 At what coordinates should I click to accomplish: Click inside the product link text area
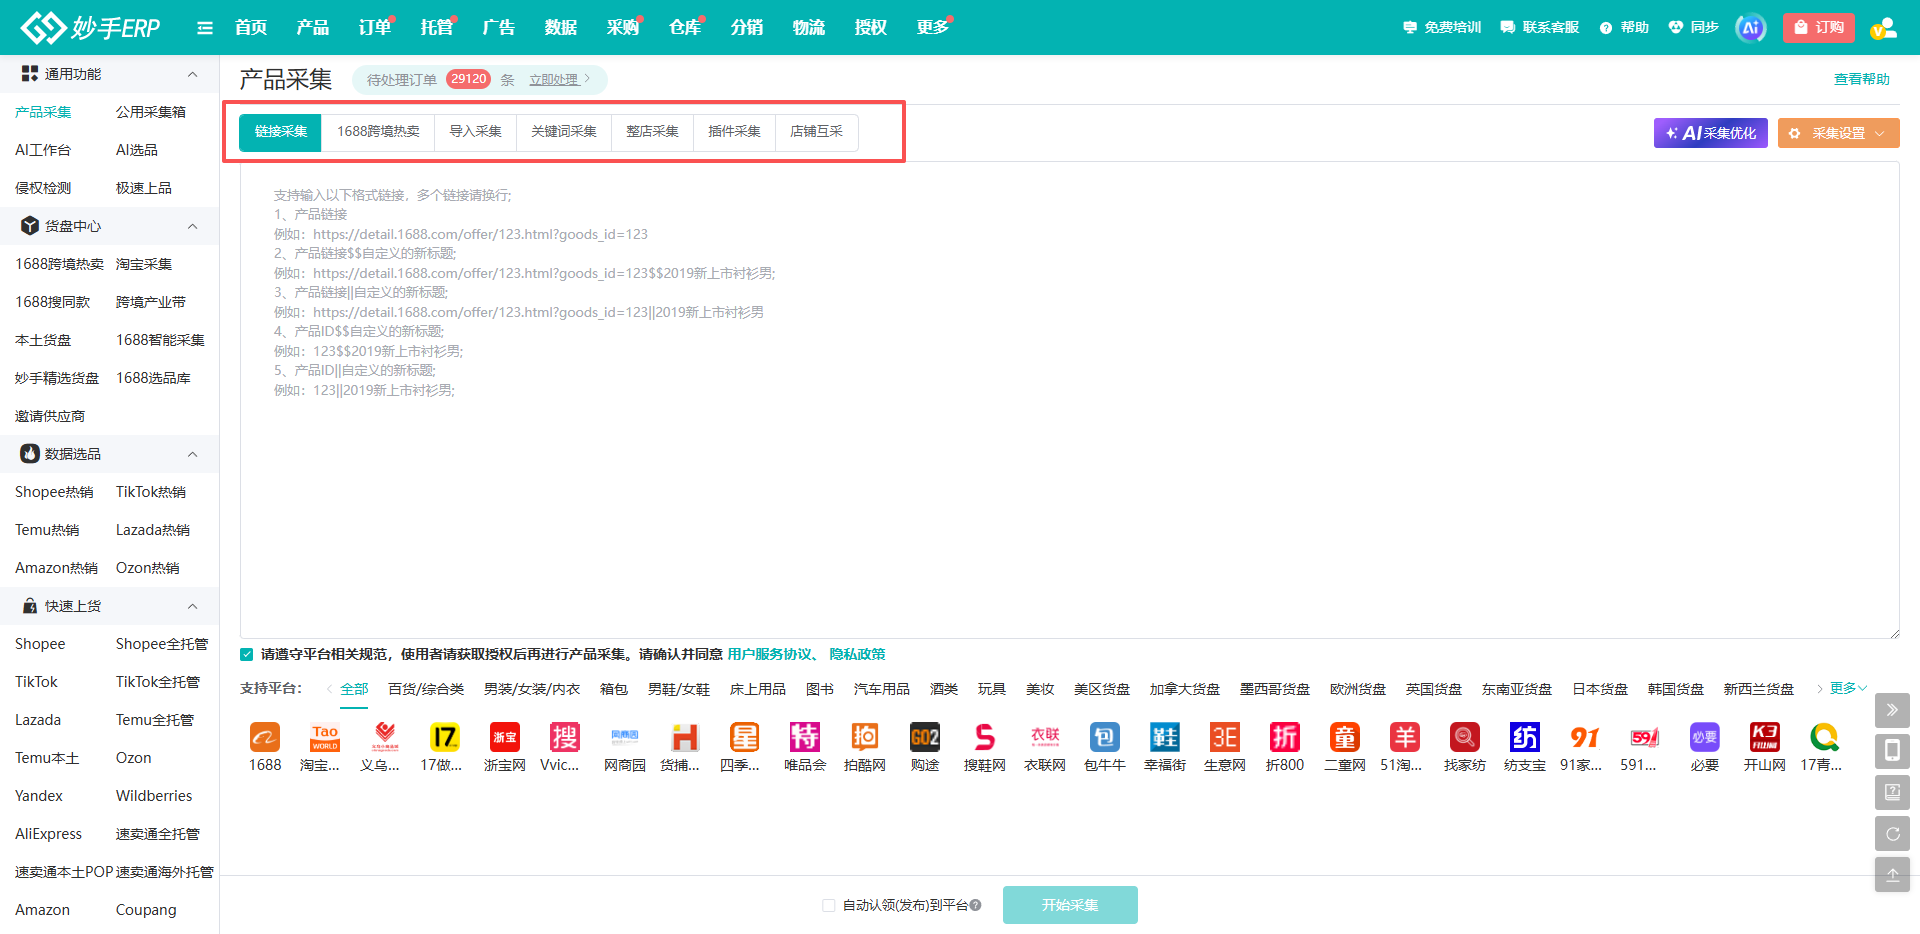tap(1070, 400)
